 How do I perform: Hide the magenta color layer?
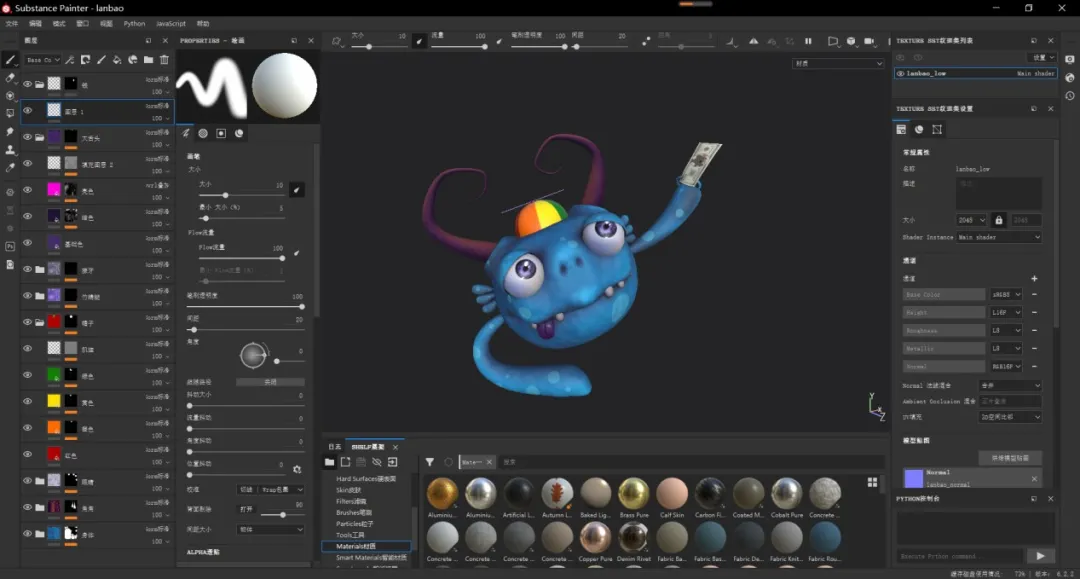[27, 189]
